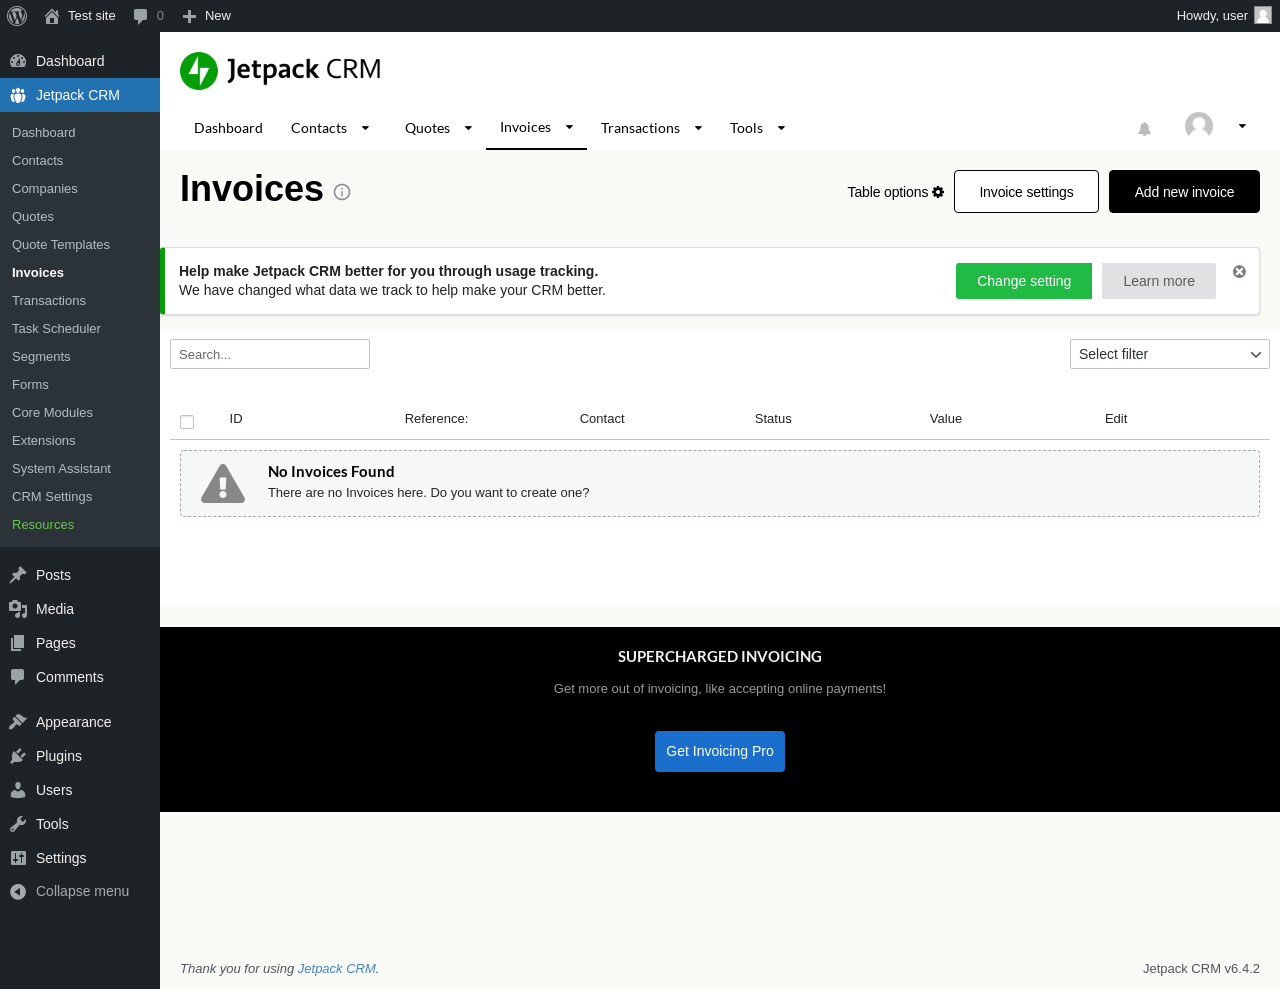Screen dimensions: 1280x989
Task: Open Companies in the CRM sidebar
Action: pos(45,188)
